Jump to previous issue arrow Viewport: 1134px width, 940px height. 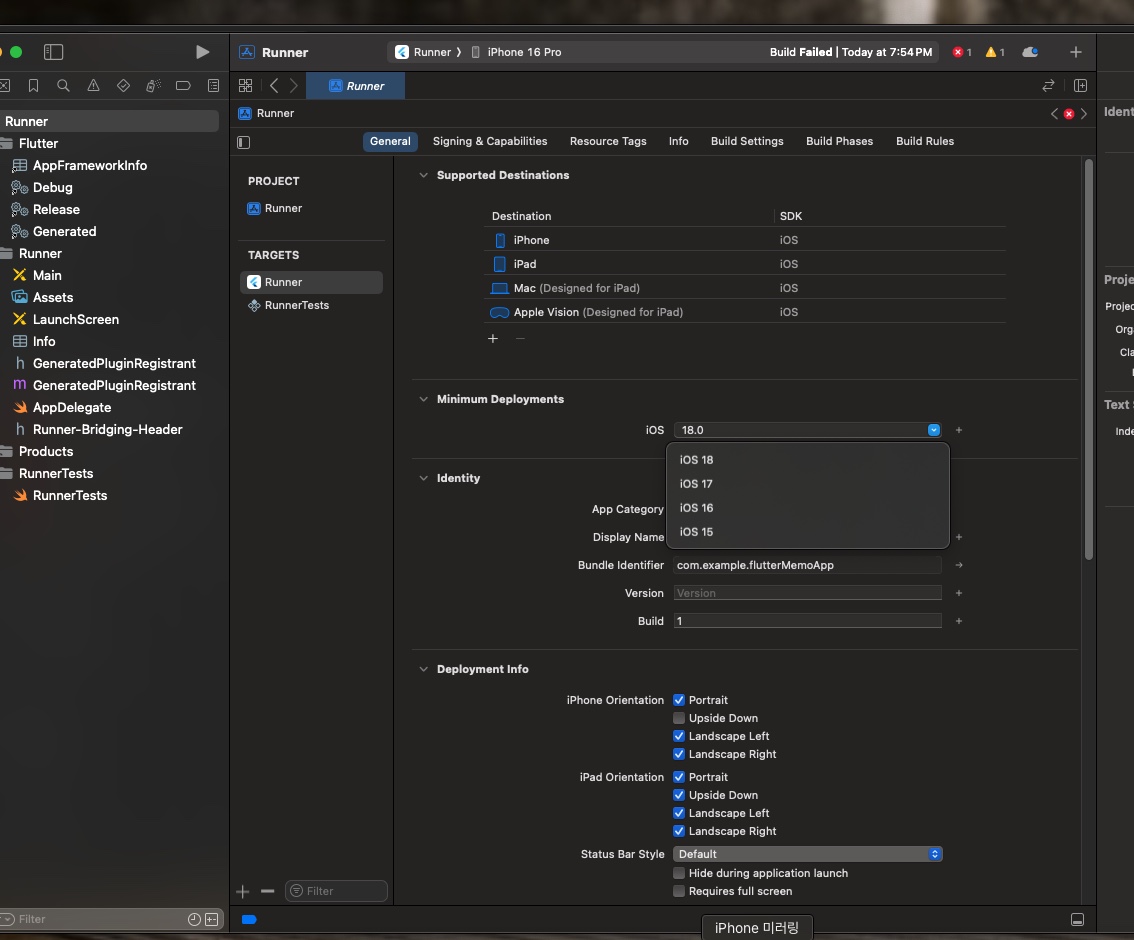pos(1054,114)
